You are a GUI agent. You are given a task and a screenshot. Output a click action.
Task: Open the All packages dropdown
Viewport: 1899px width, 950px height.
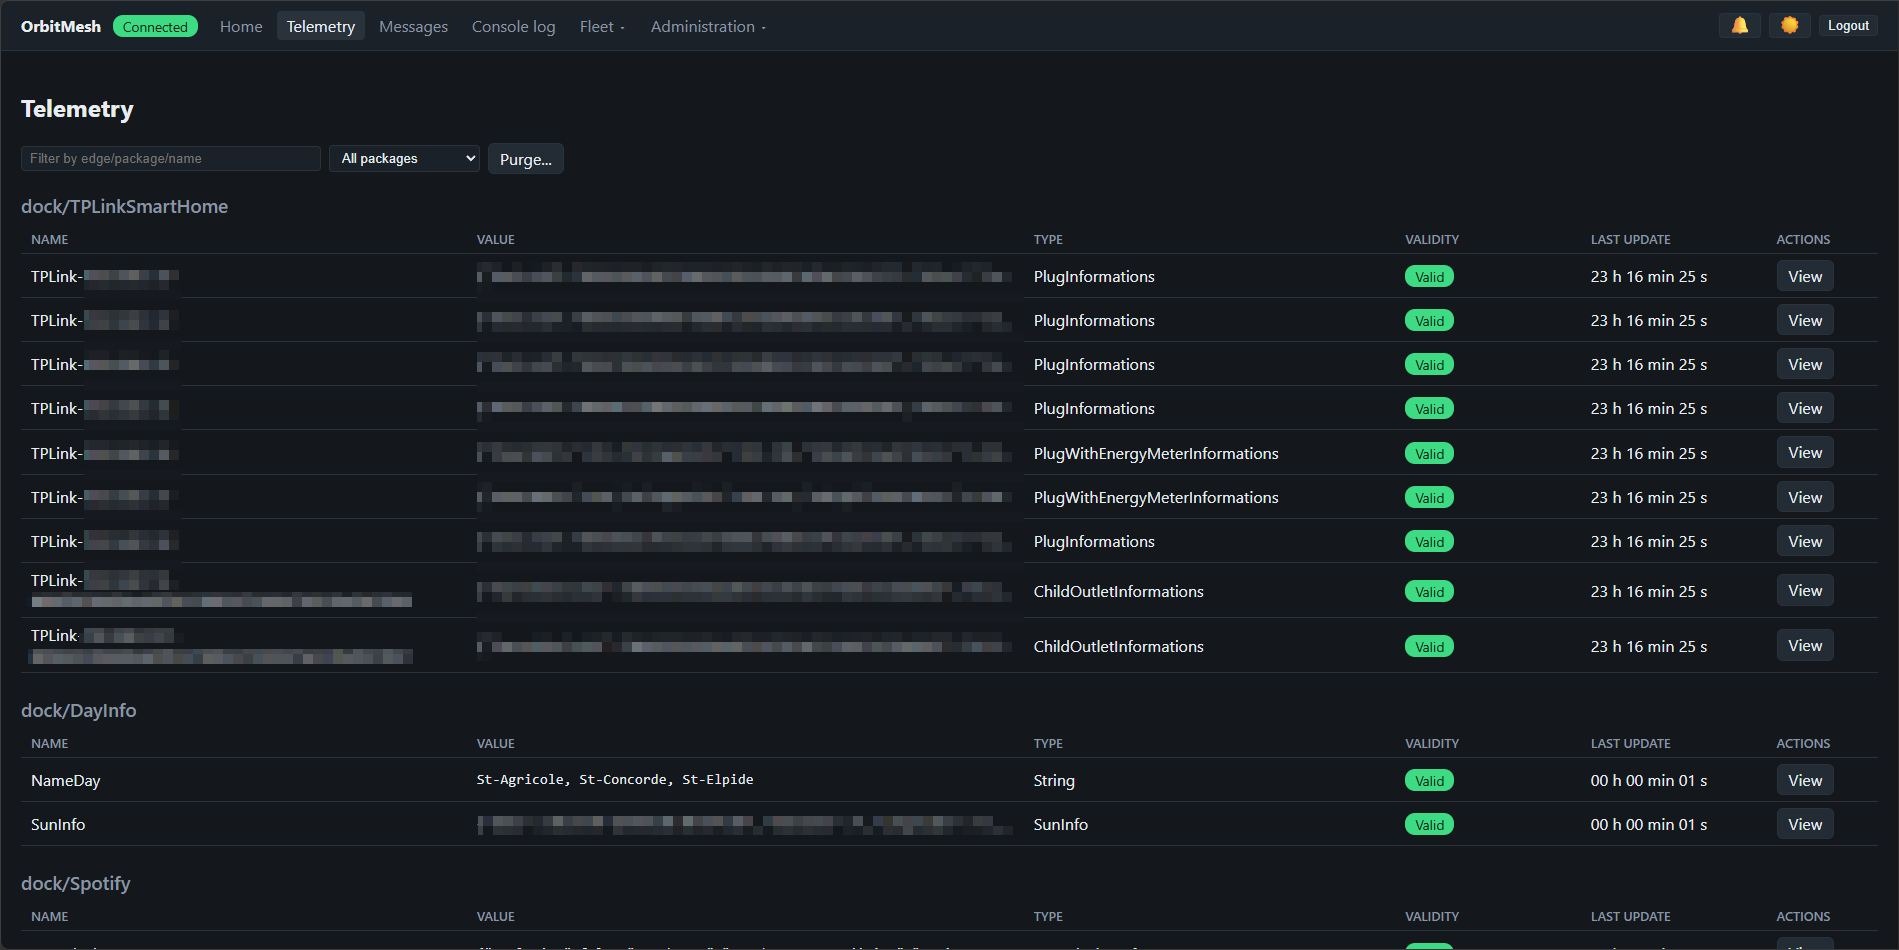[404, 158]
